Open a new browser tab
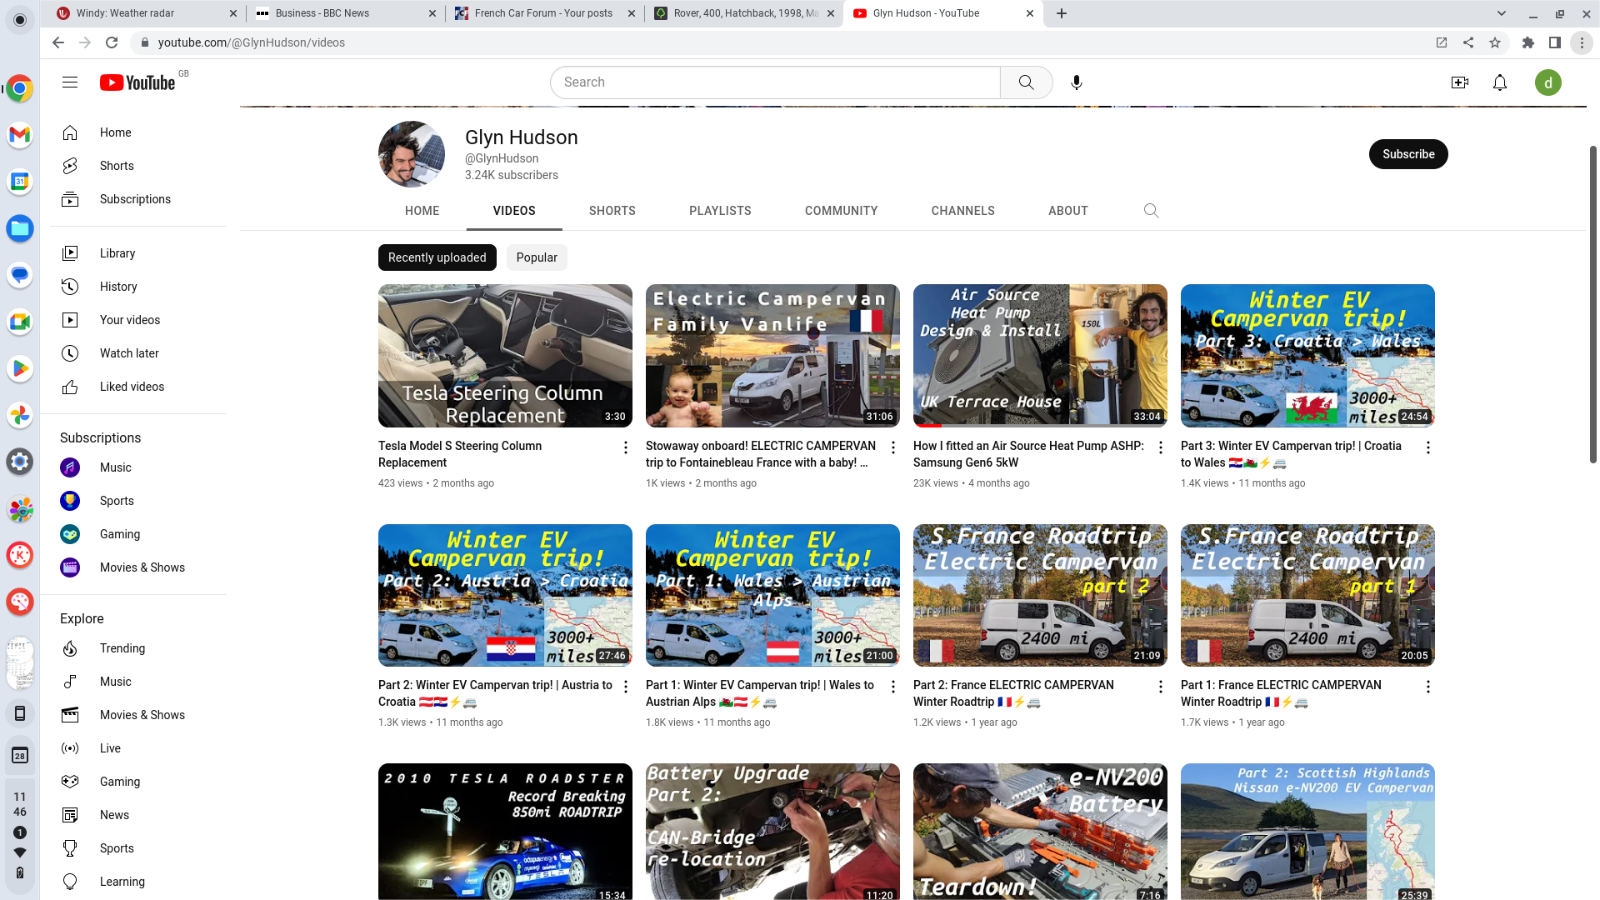 1062,13
